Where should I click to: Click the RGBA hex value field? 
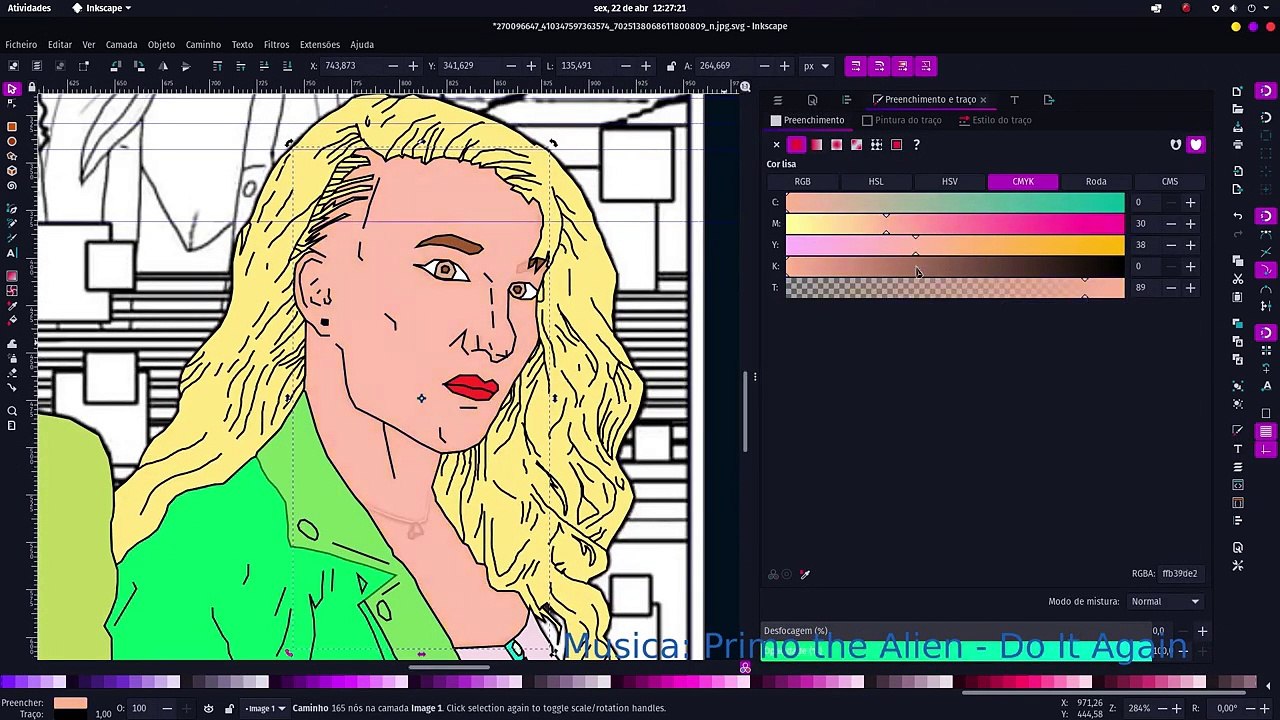point(1180,574)
